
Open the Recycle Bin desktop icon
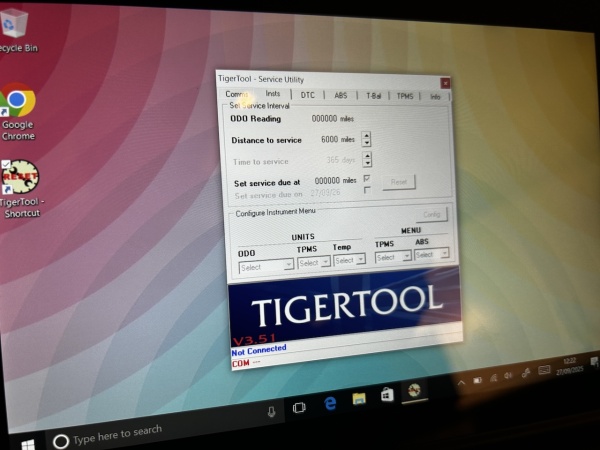[15, 30]
